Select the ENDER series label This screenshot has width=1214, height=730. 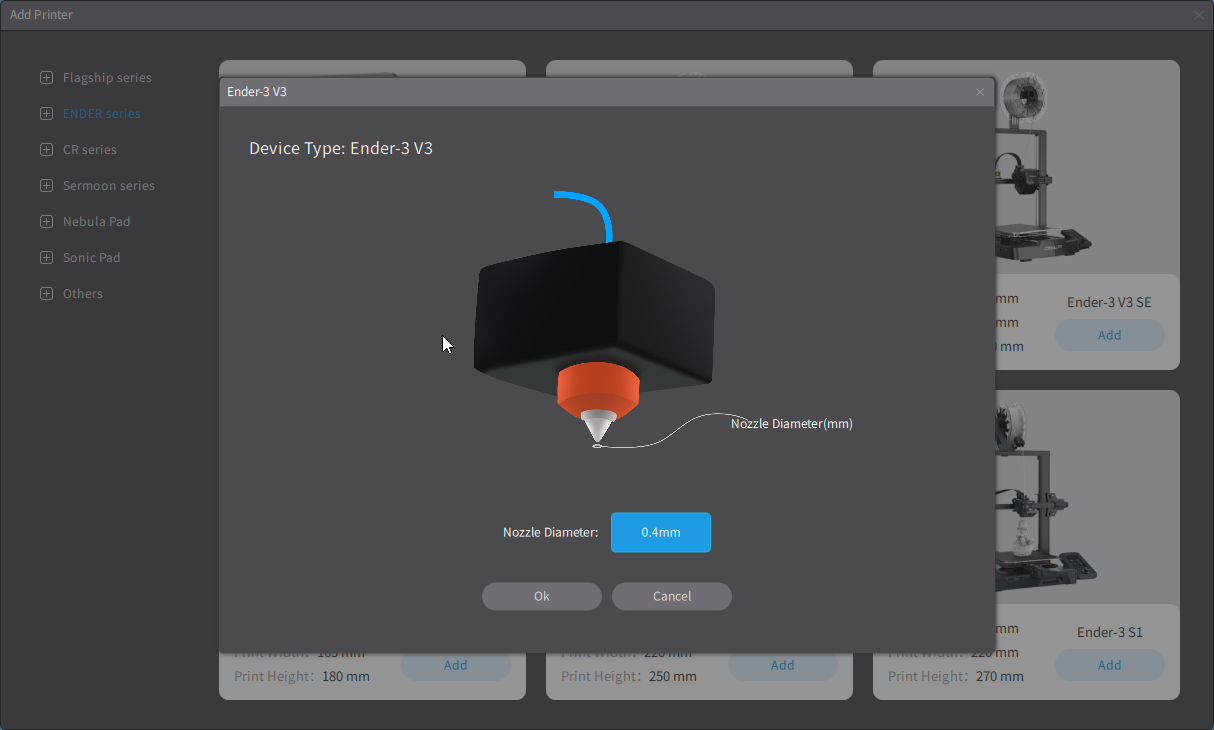click(102, 114)
